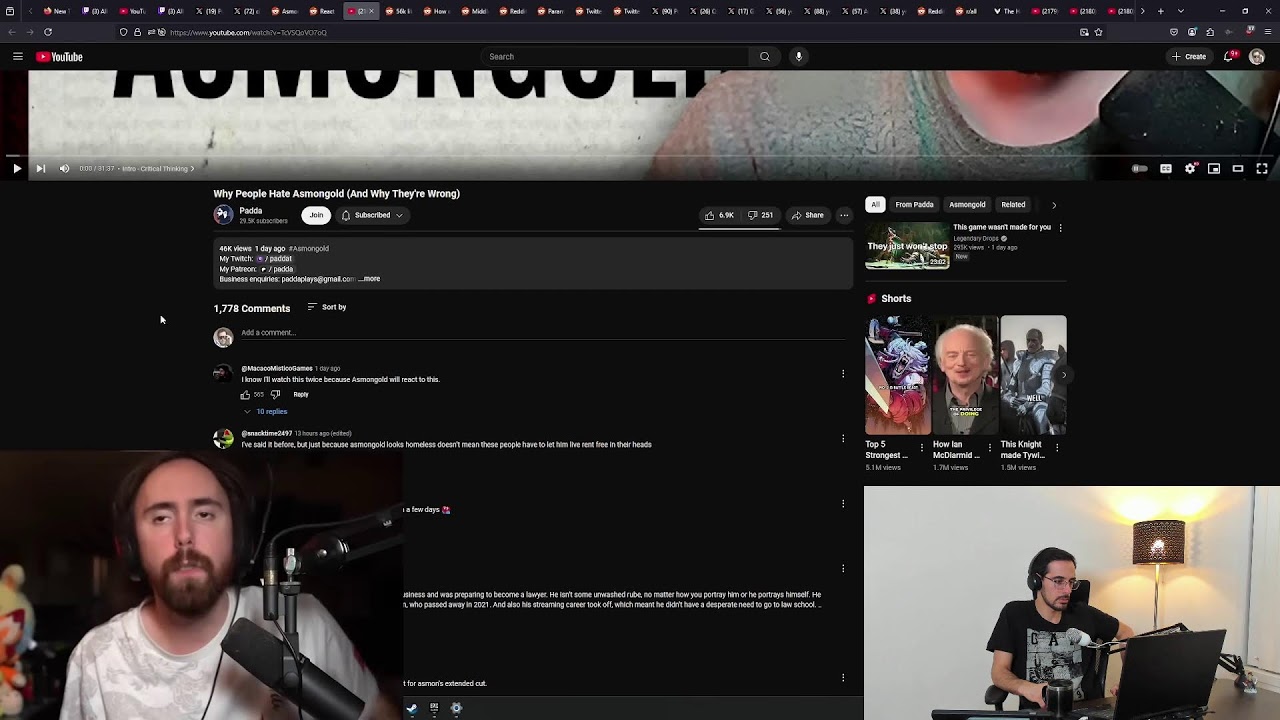
Task: Reload the page in browser
Action: tap(47, 32)
